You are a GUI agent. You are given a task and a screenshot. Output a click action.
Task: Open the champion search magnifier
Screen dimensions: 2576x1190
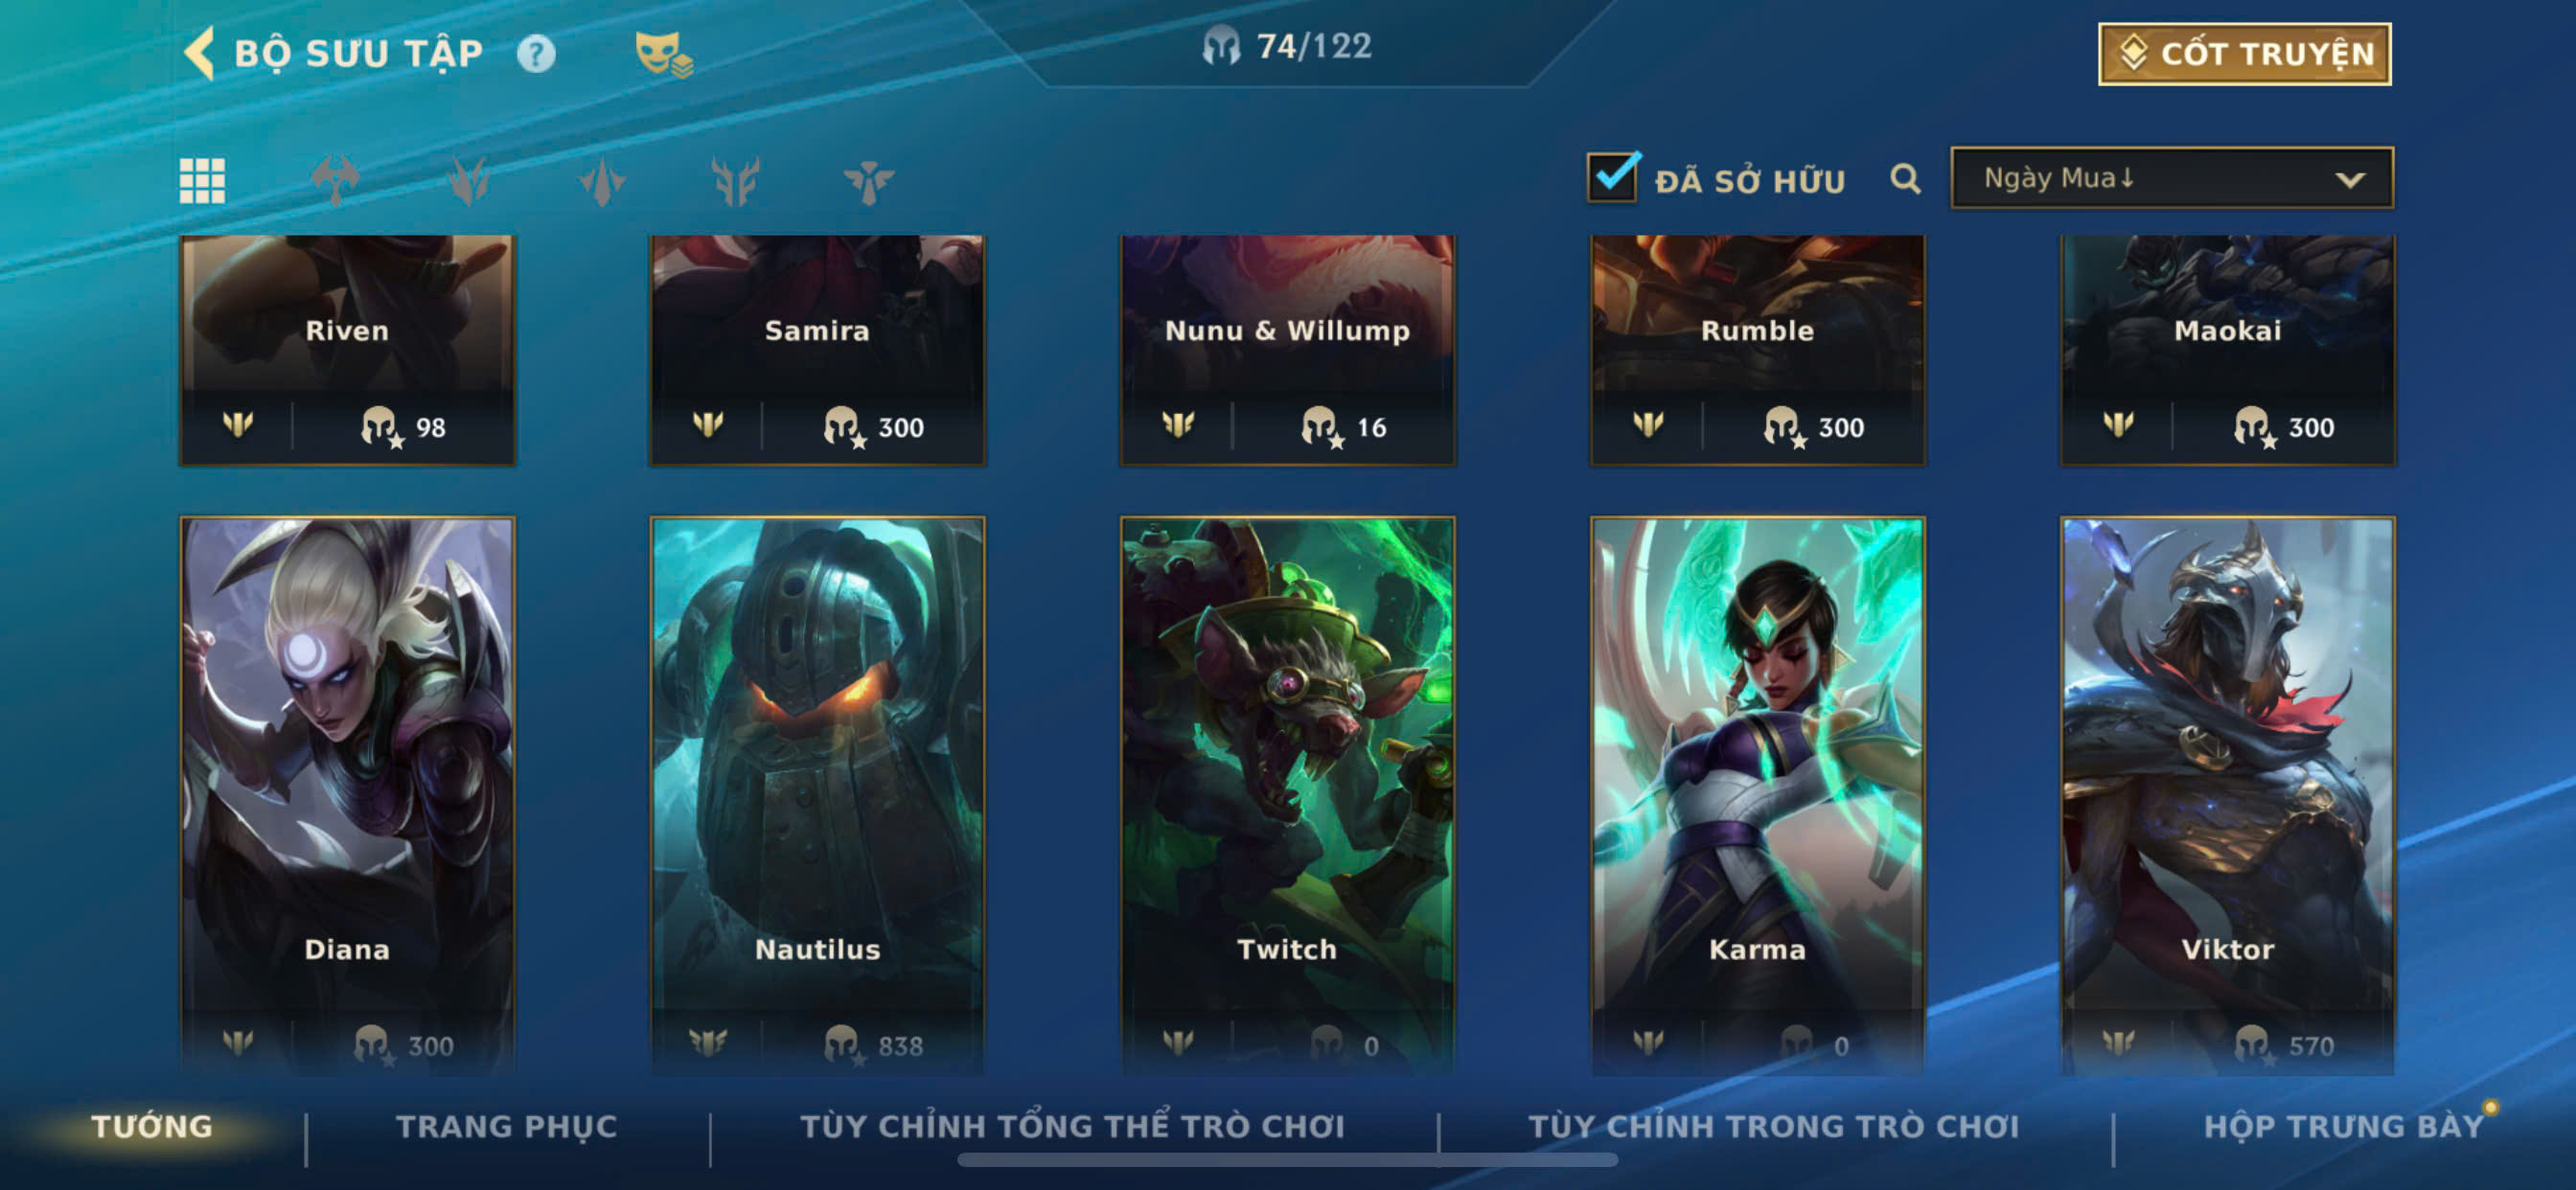coord(1905,179)
